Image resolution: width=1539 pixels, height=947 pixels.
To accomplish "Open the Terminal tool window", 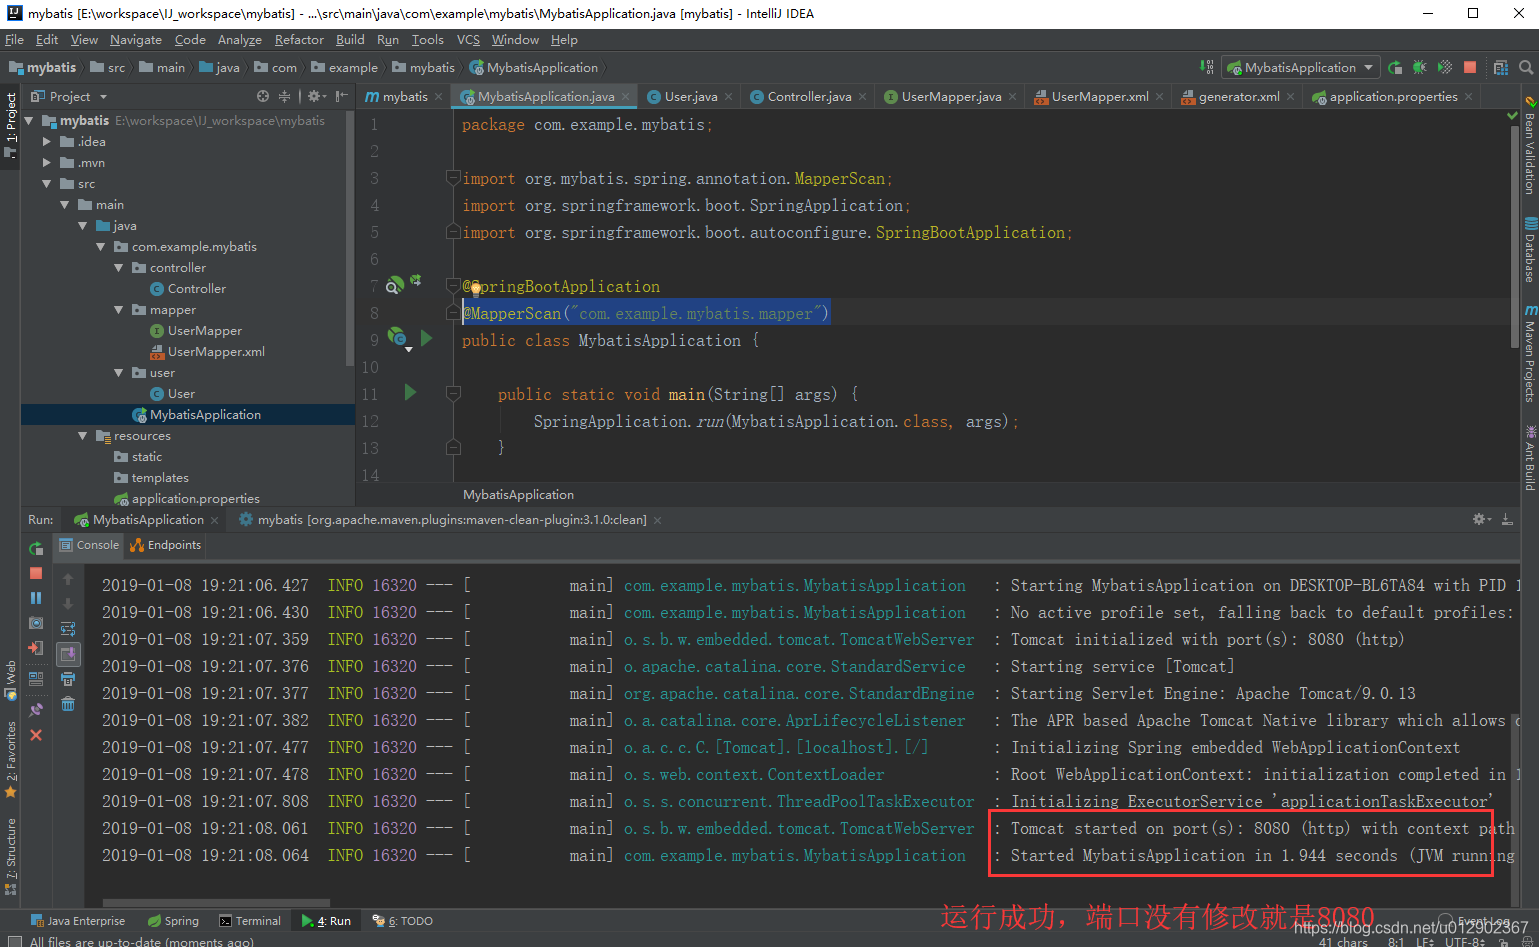I will [250, 921].
